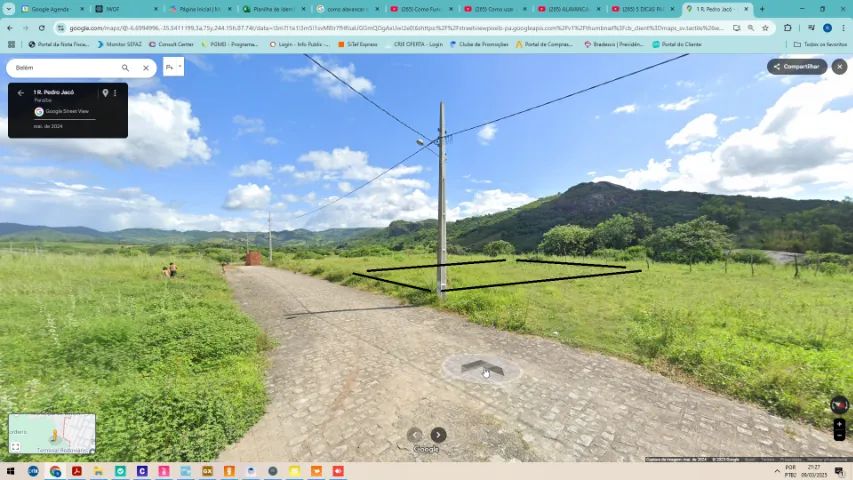Click the location pin in address panel
The height and width of the screenshot is (480, 853).
click(106, 93)
